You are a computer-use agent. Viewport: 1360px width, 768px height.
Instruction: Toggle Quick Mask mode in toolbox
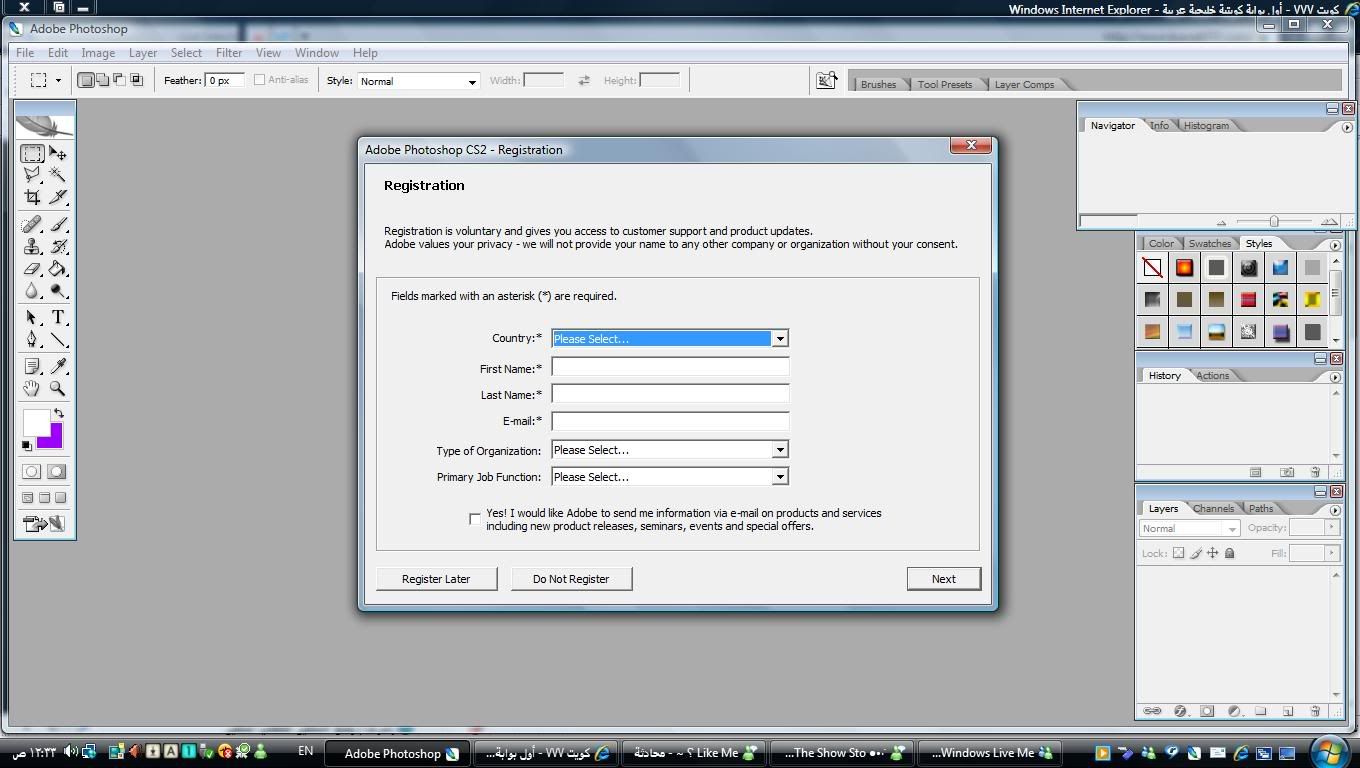click(x=57, y=472)
